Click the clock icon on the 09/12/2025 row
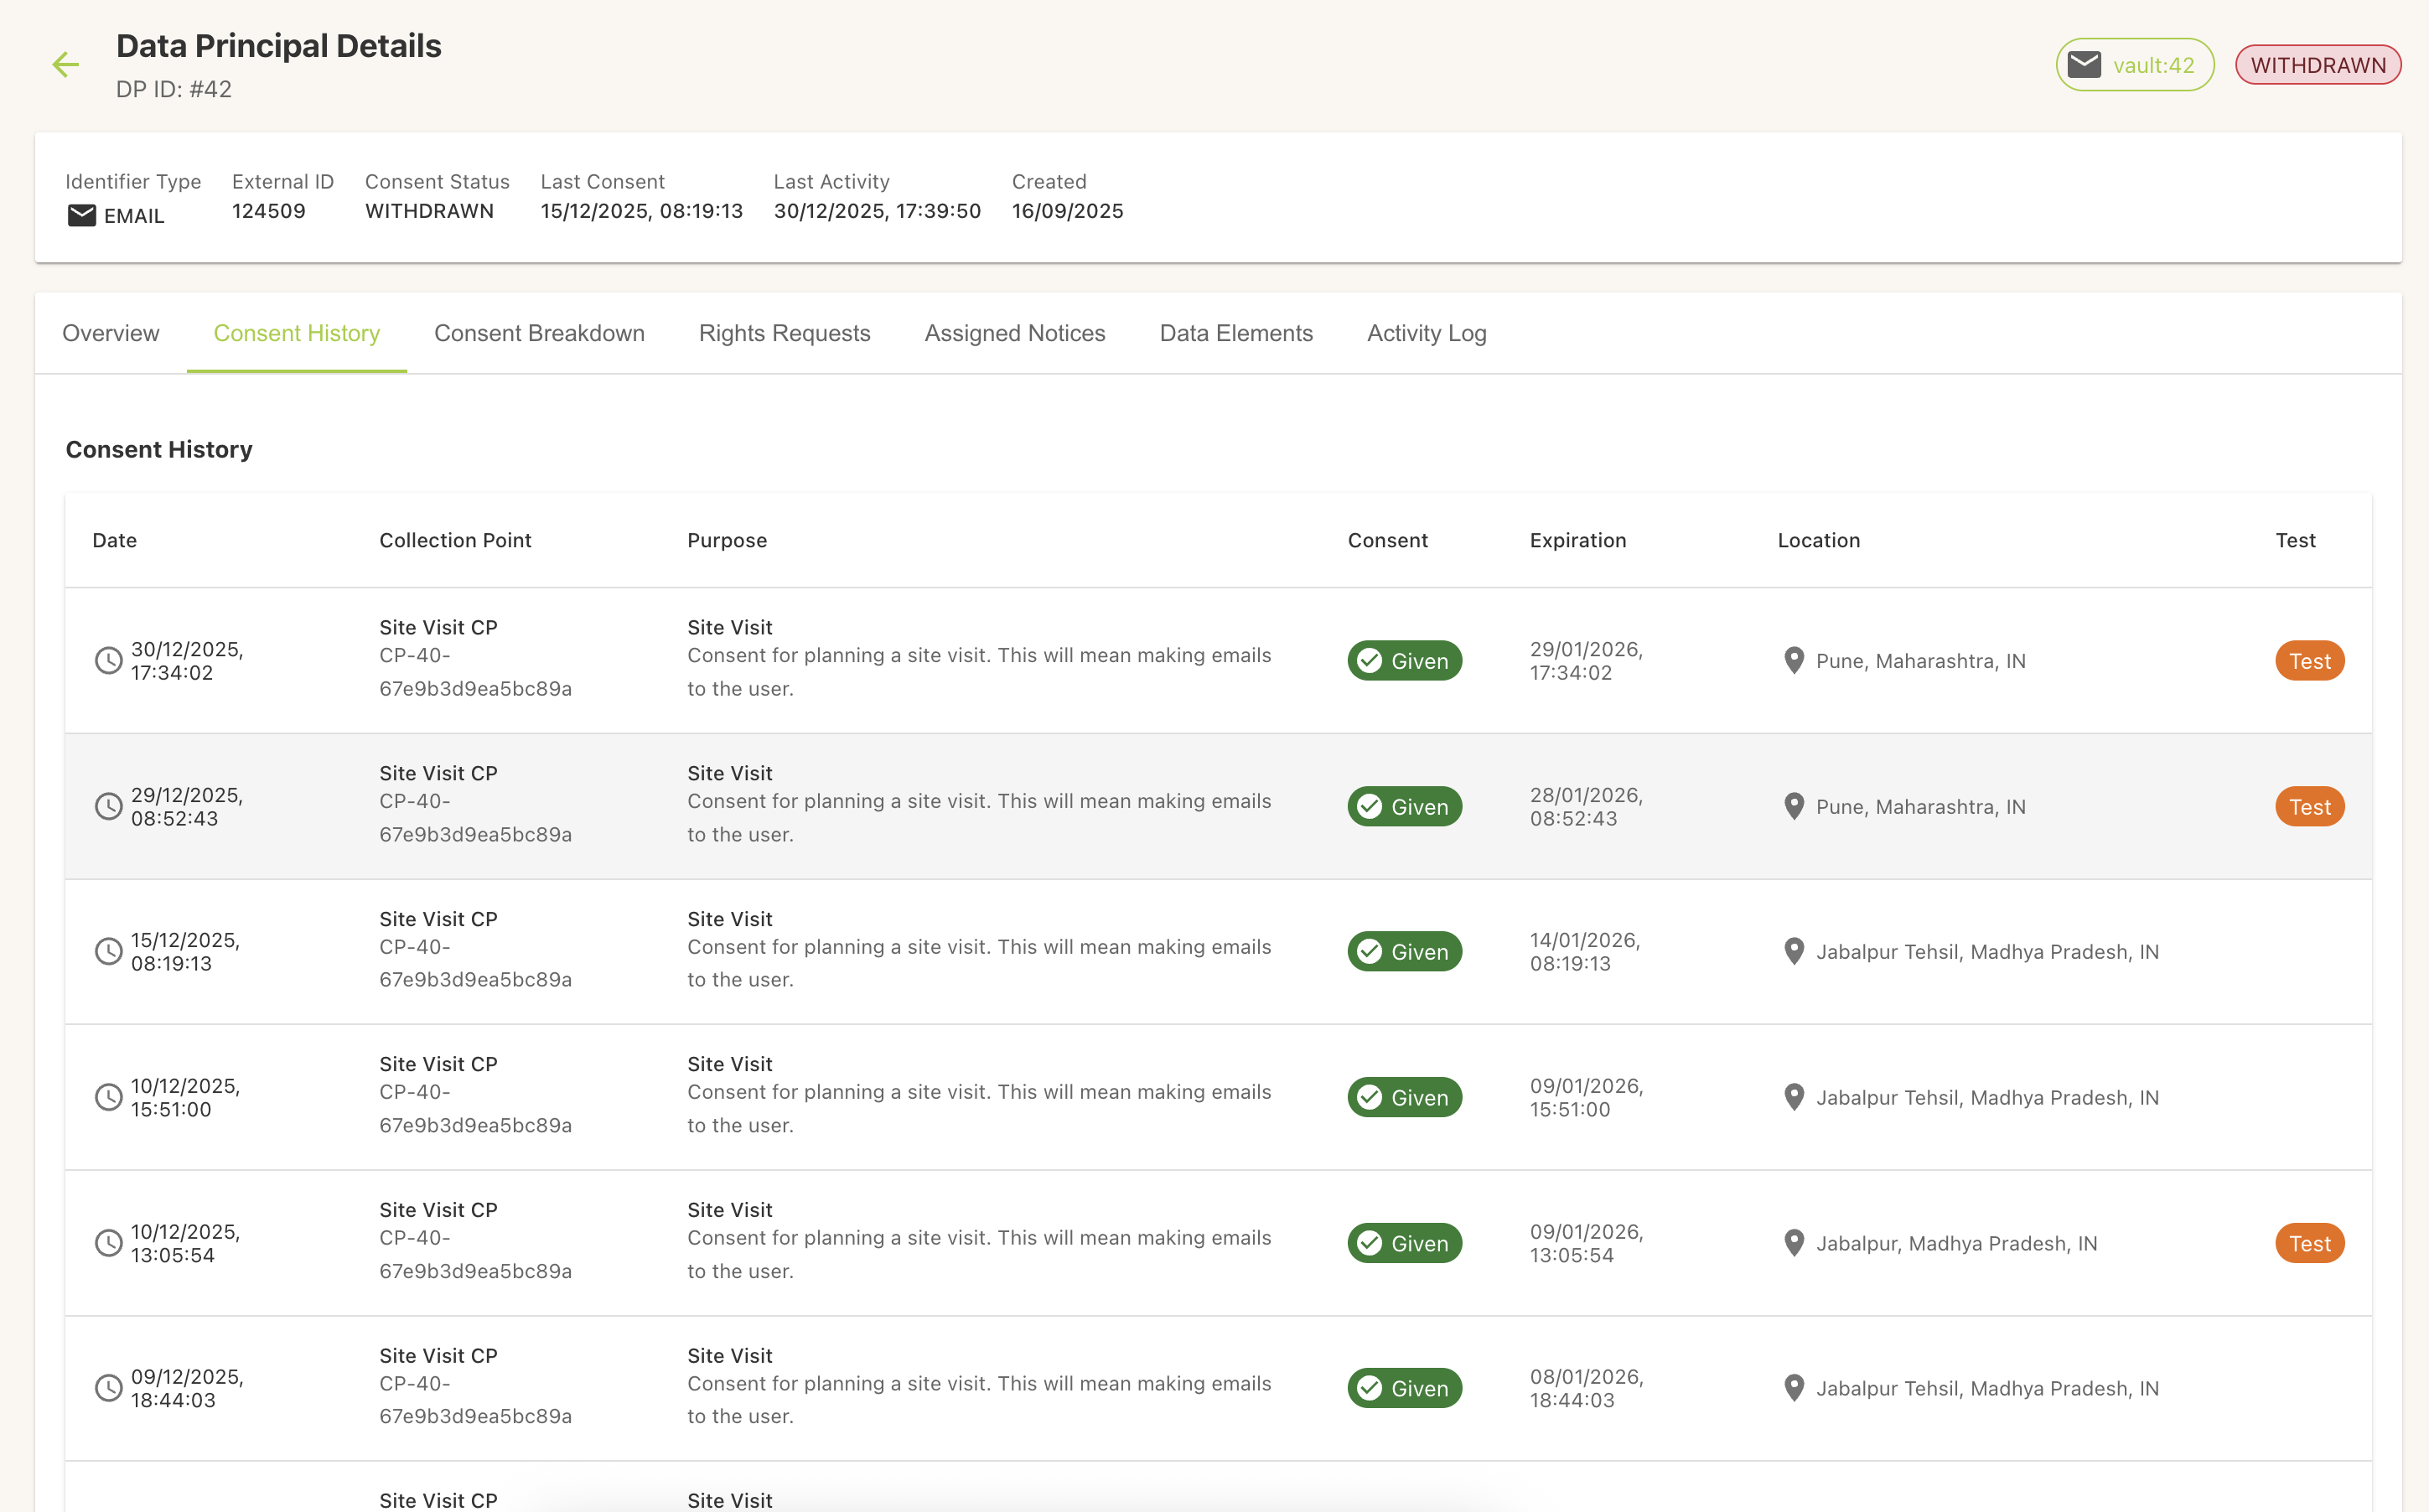2429x1512 pixels. [109, 1388]
